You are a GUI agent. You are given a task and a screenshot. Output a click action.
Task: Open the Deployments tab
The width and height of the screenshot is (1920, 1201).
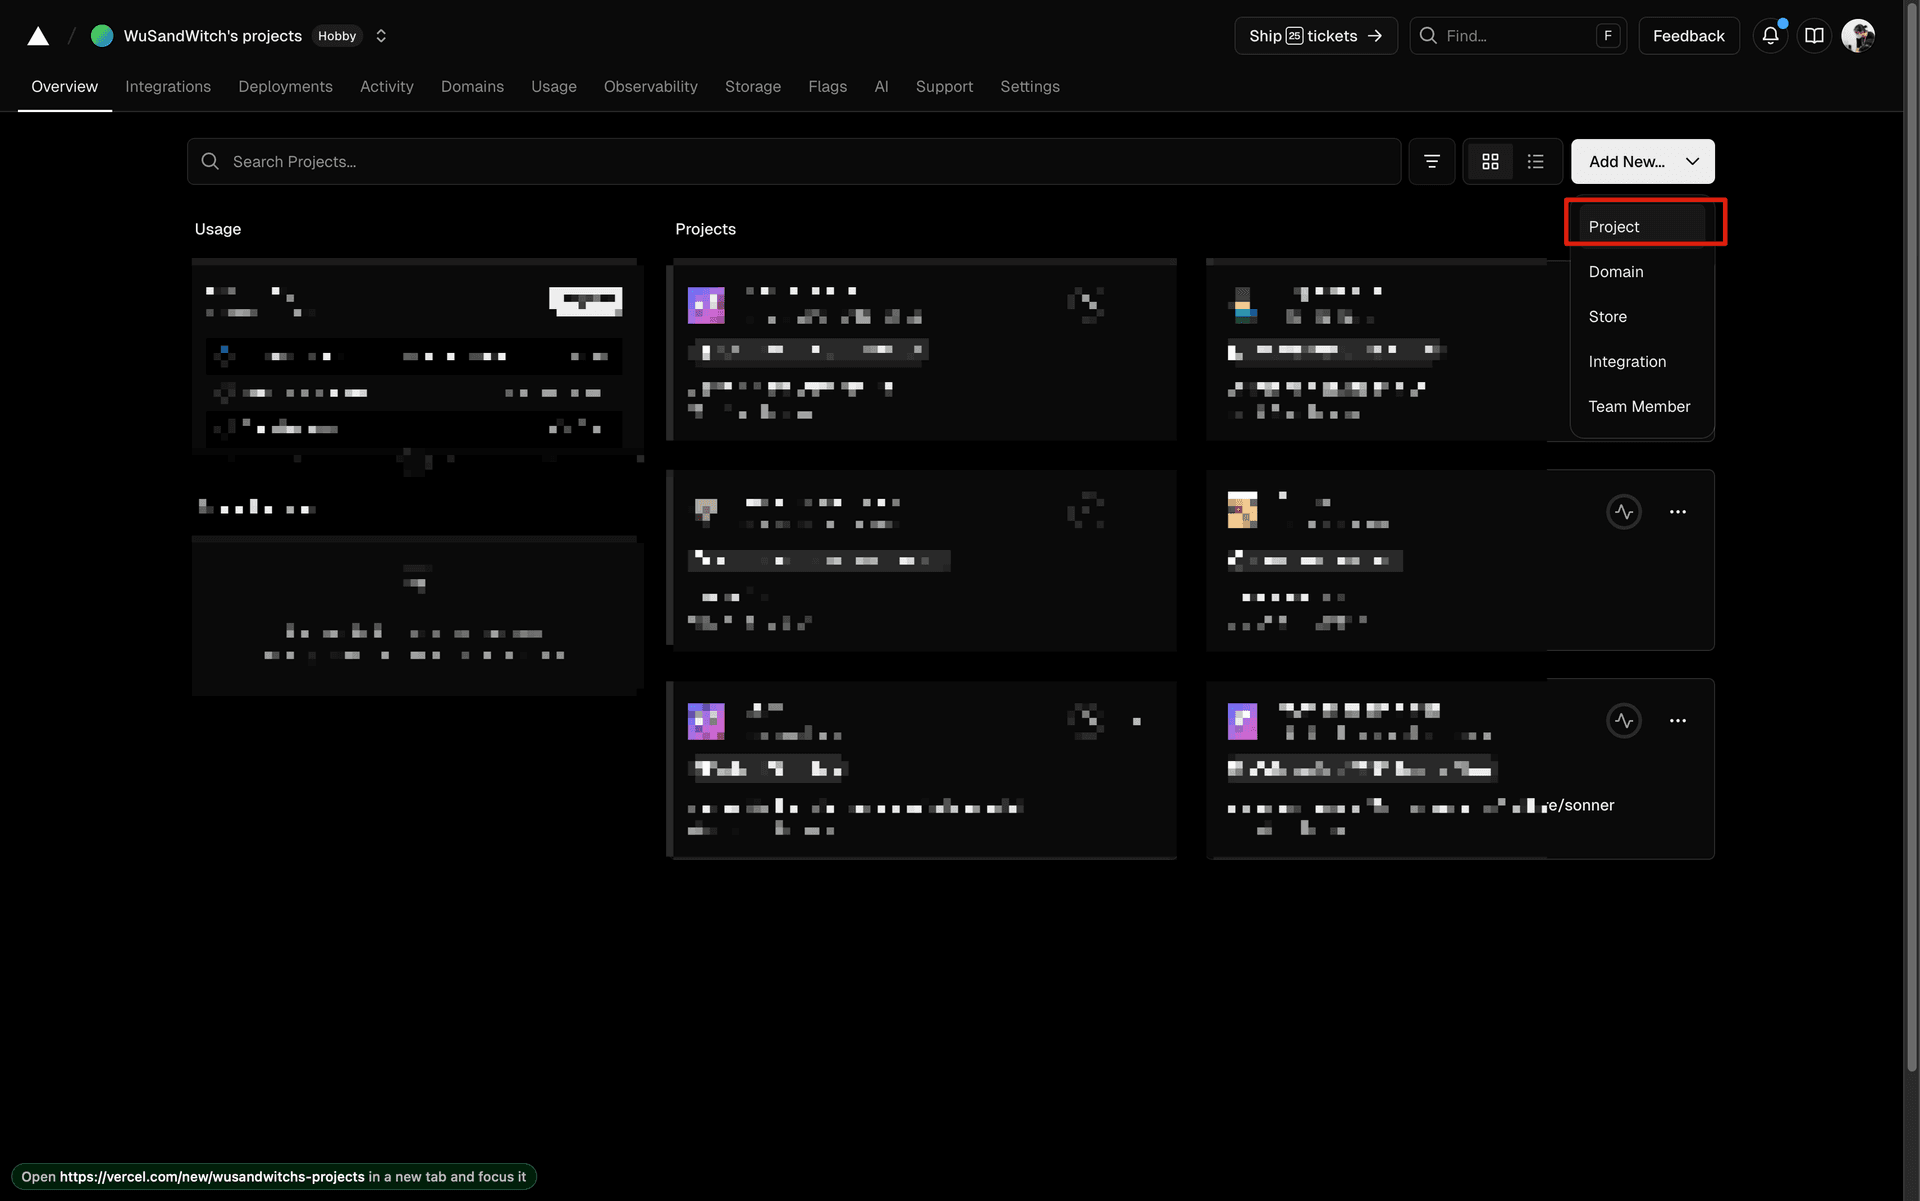click(x=285, y=87)
